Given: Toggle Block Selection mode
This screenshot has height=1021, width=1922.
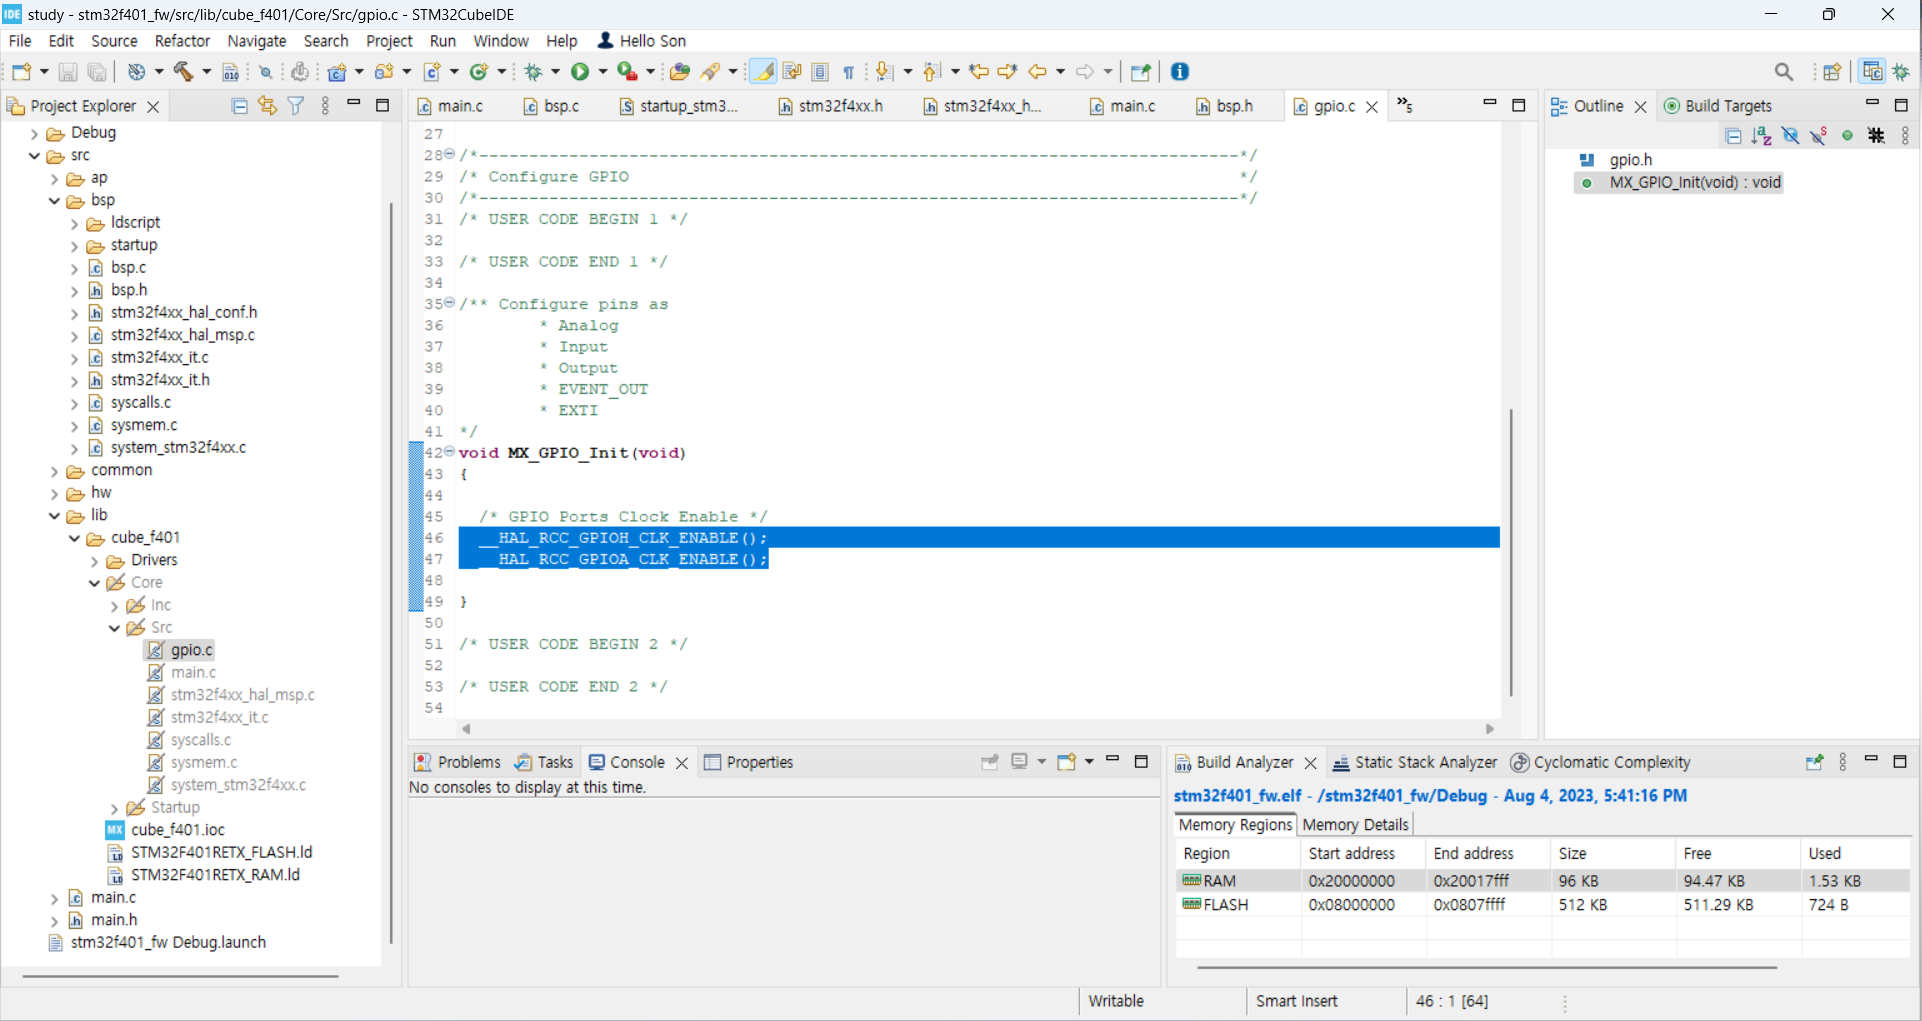Looking at the screenshot, I should click(820, 72).
